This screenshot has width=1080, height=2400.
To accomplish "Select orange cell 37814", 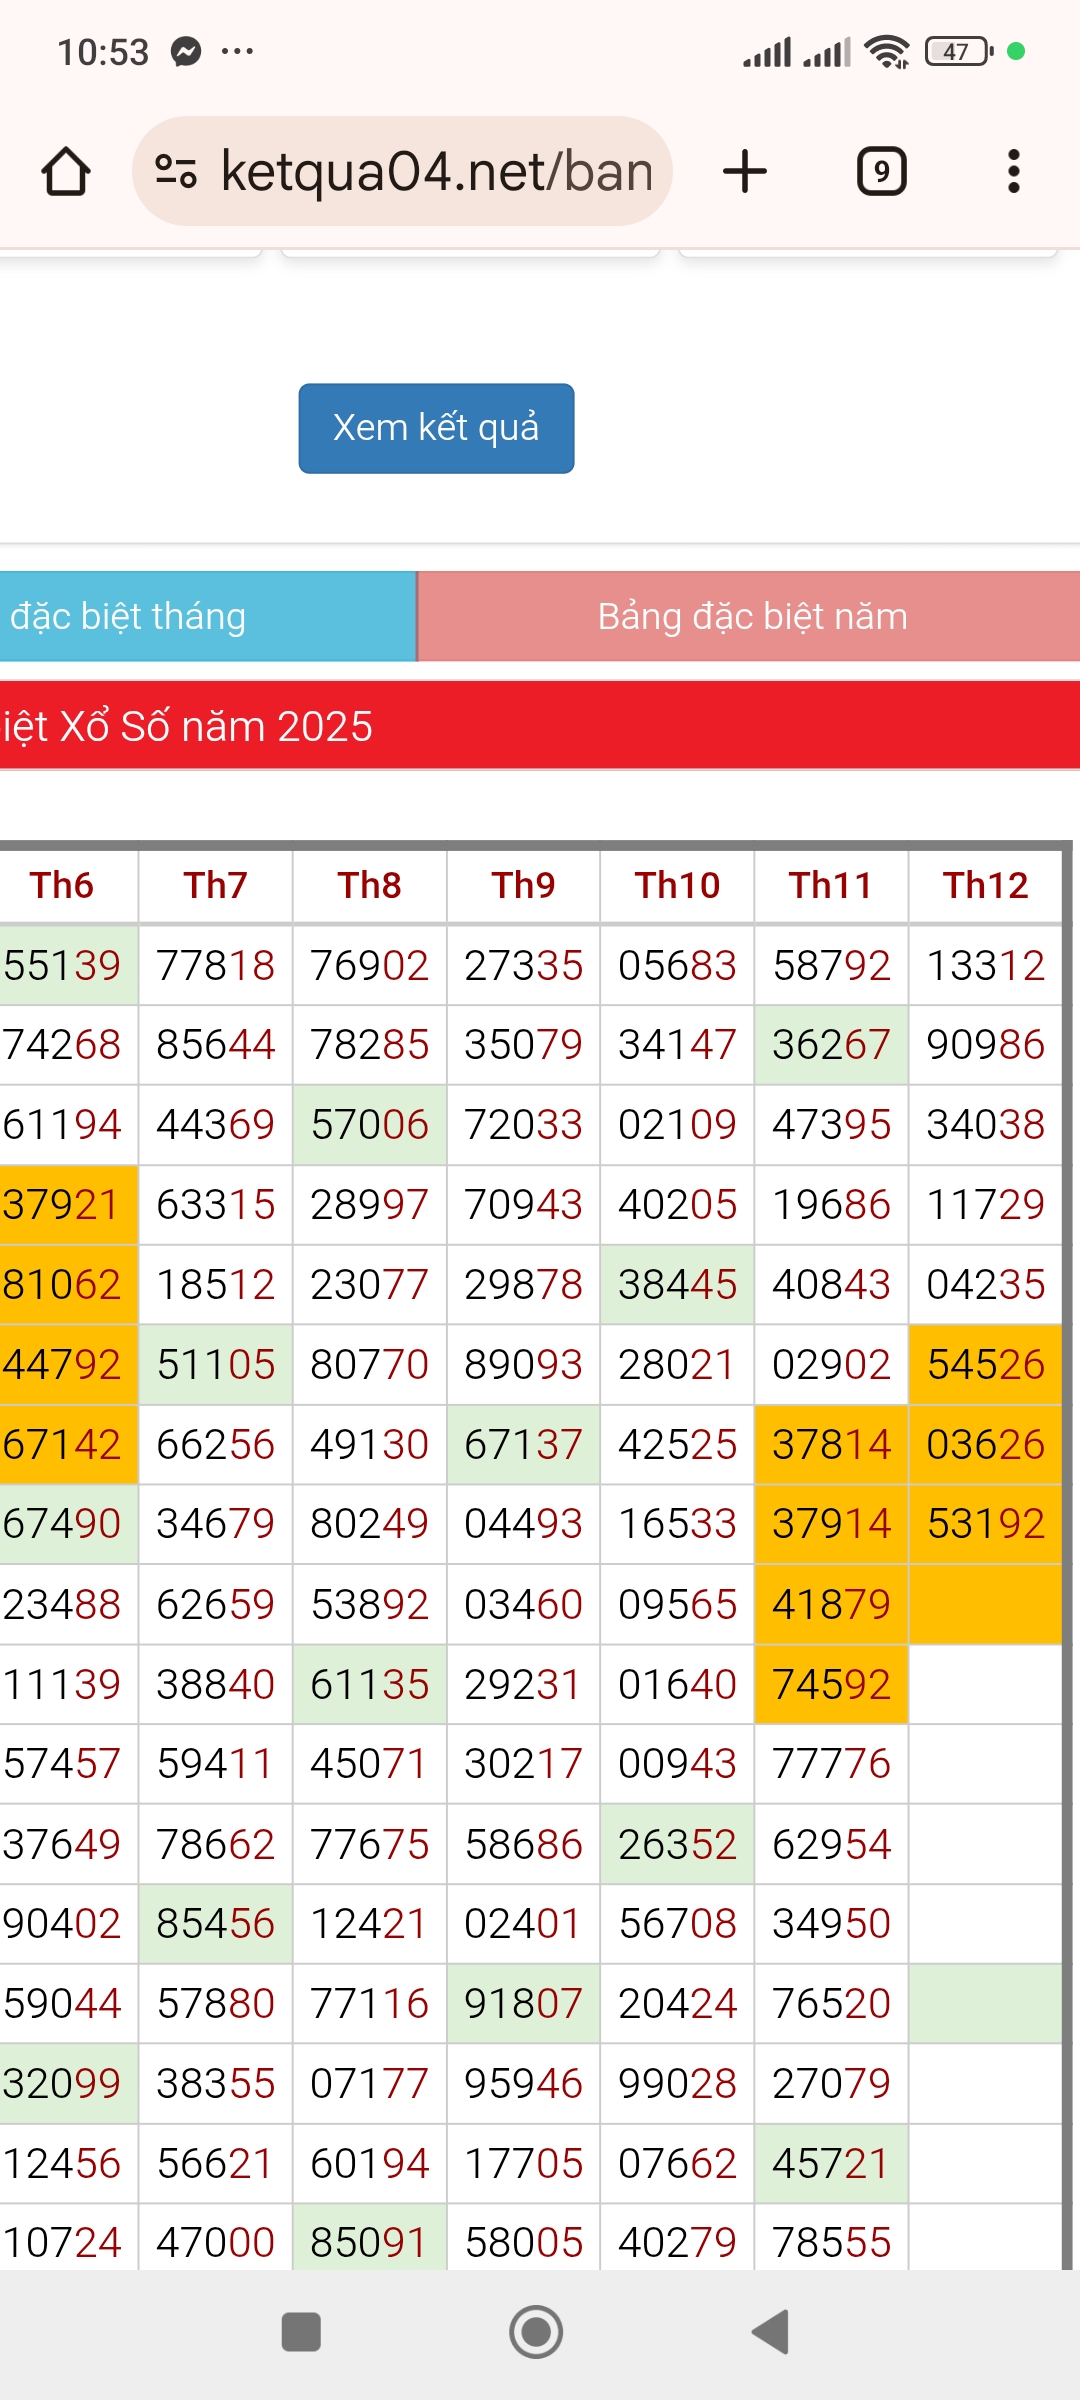I will pyautogui.click(x=832, y=1445).
